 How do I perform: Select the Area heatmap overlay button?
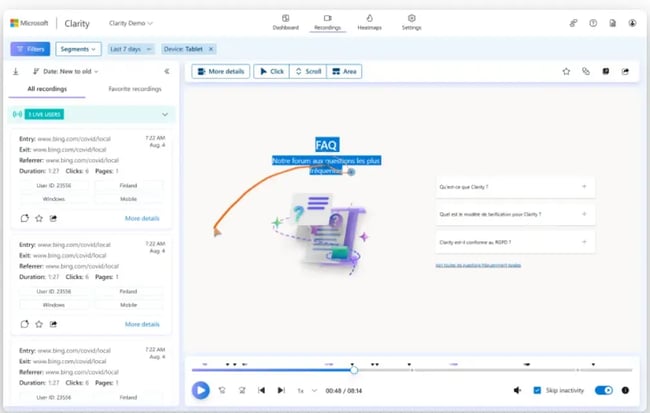pos(344,71)
